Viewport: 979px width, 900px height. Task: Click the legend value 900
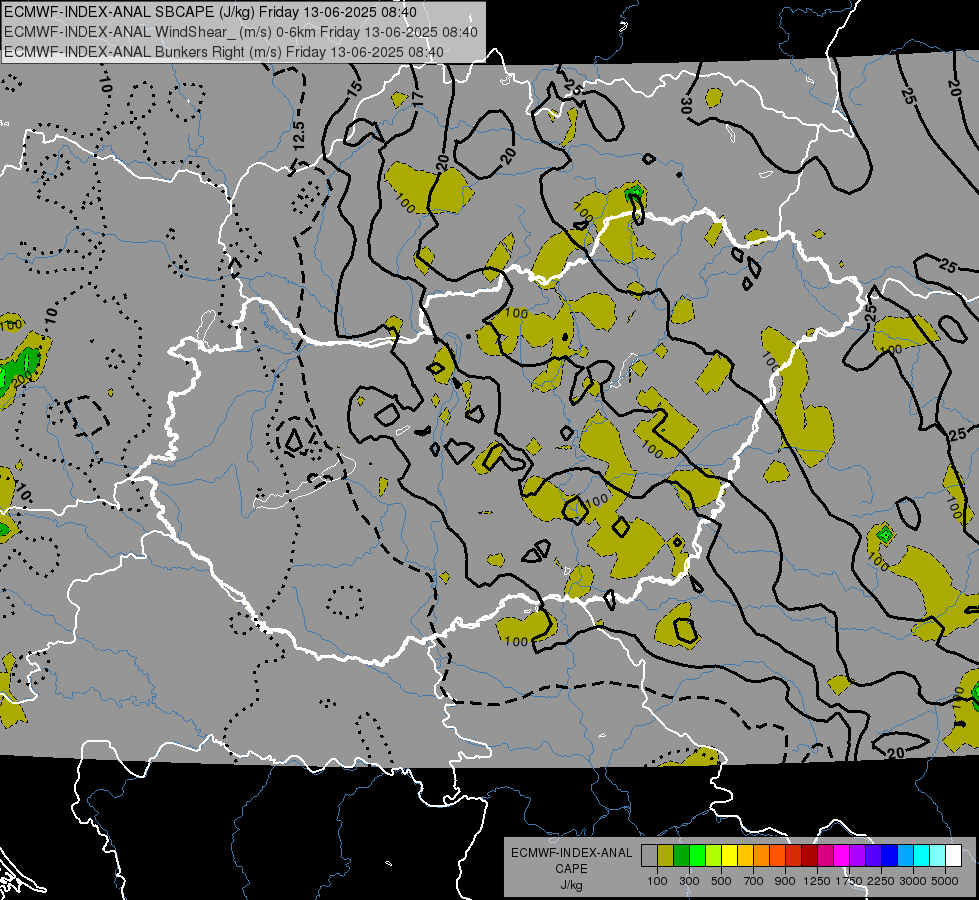point(785,881)
